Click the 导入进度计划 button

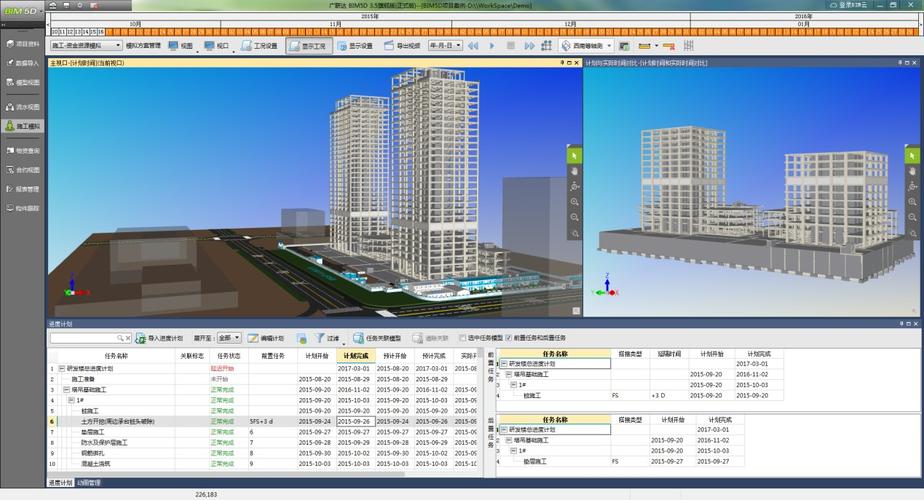159,339
